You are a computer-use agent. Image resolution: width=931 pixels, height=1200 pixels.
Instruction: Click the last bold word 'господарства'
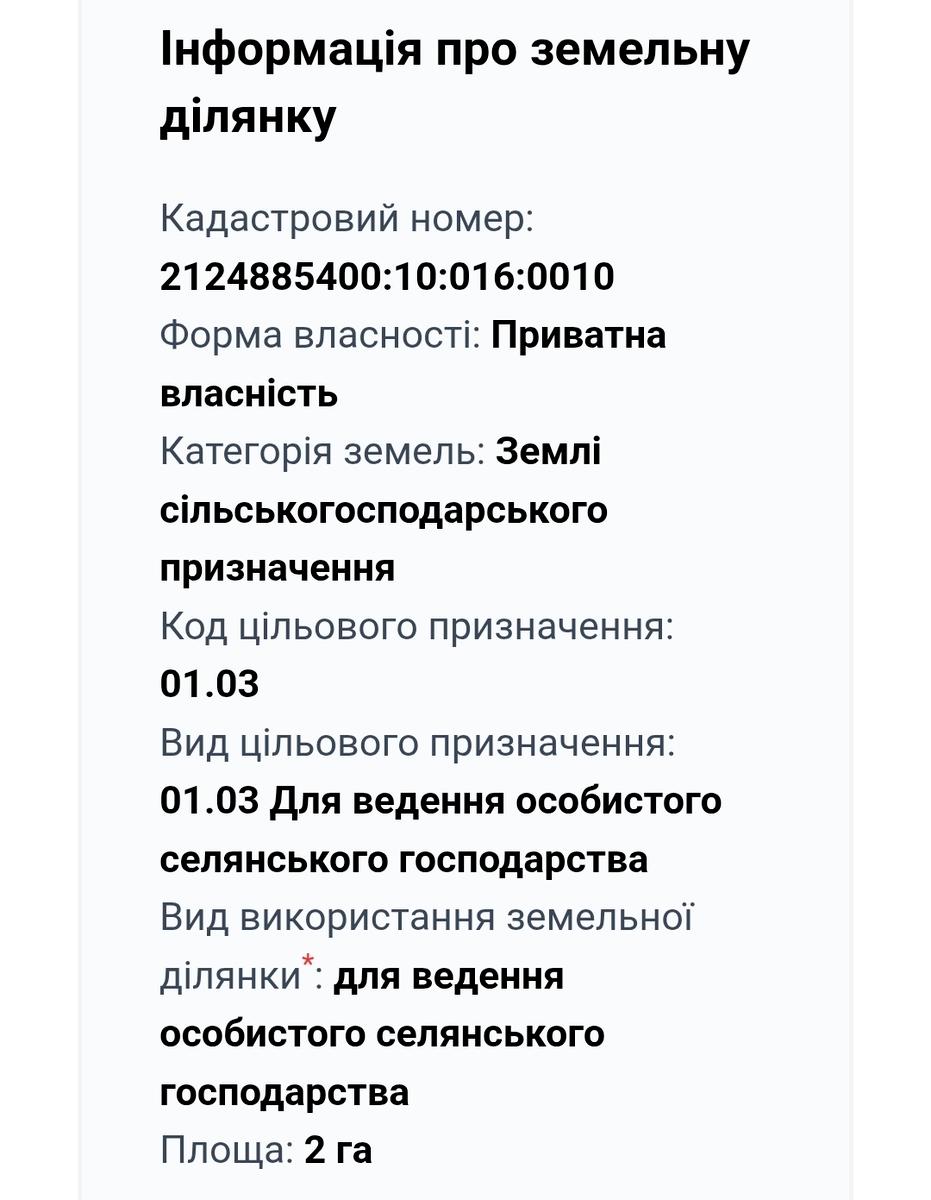coord(284,1092)
